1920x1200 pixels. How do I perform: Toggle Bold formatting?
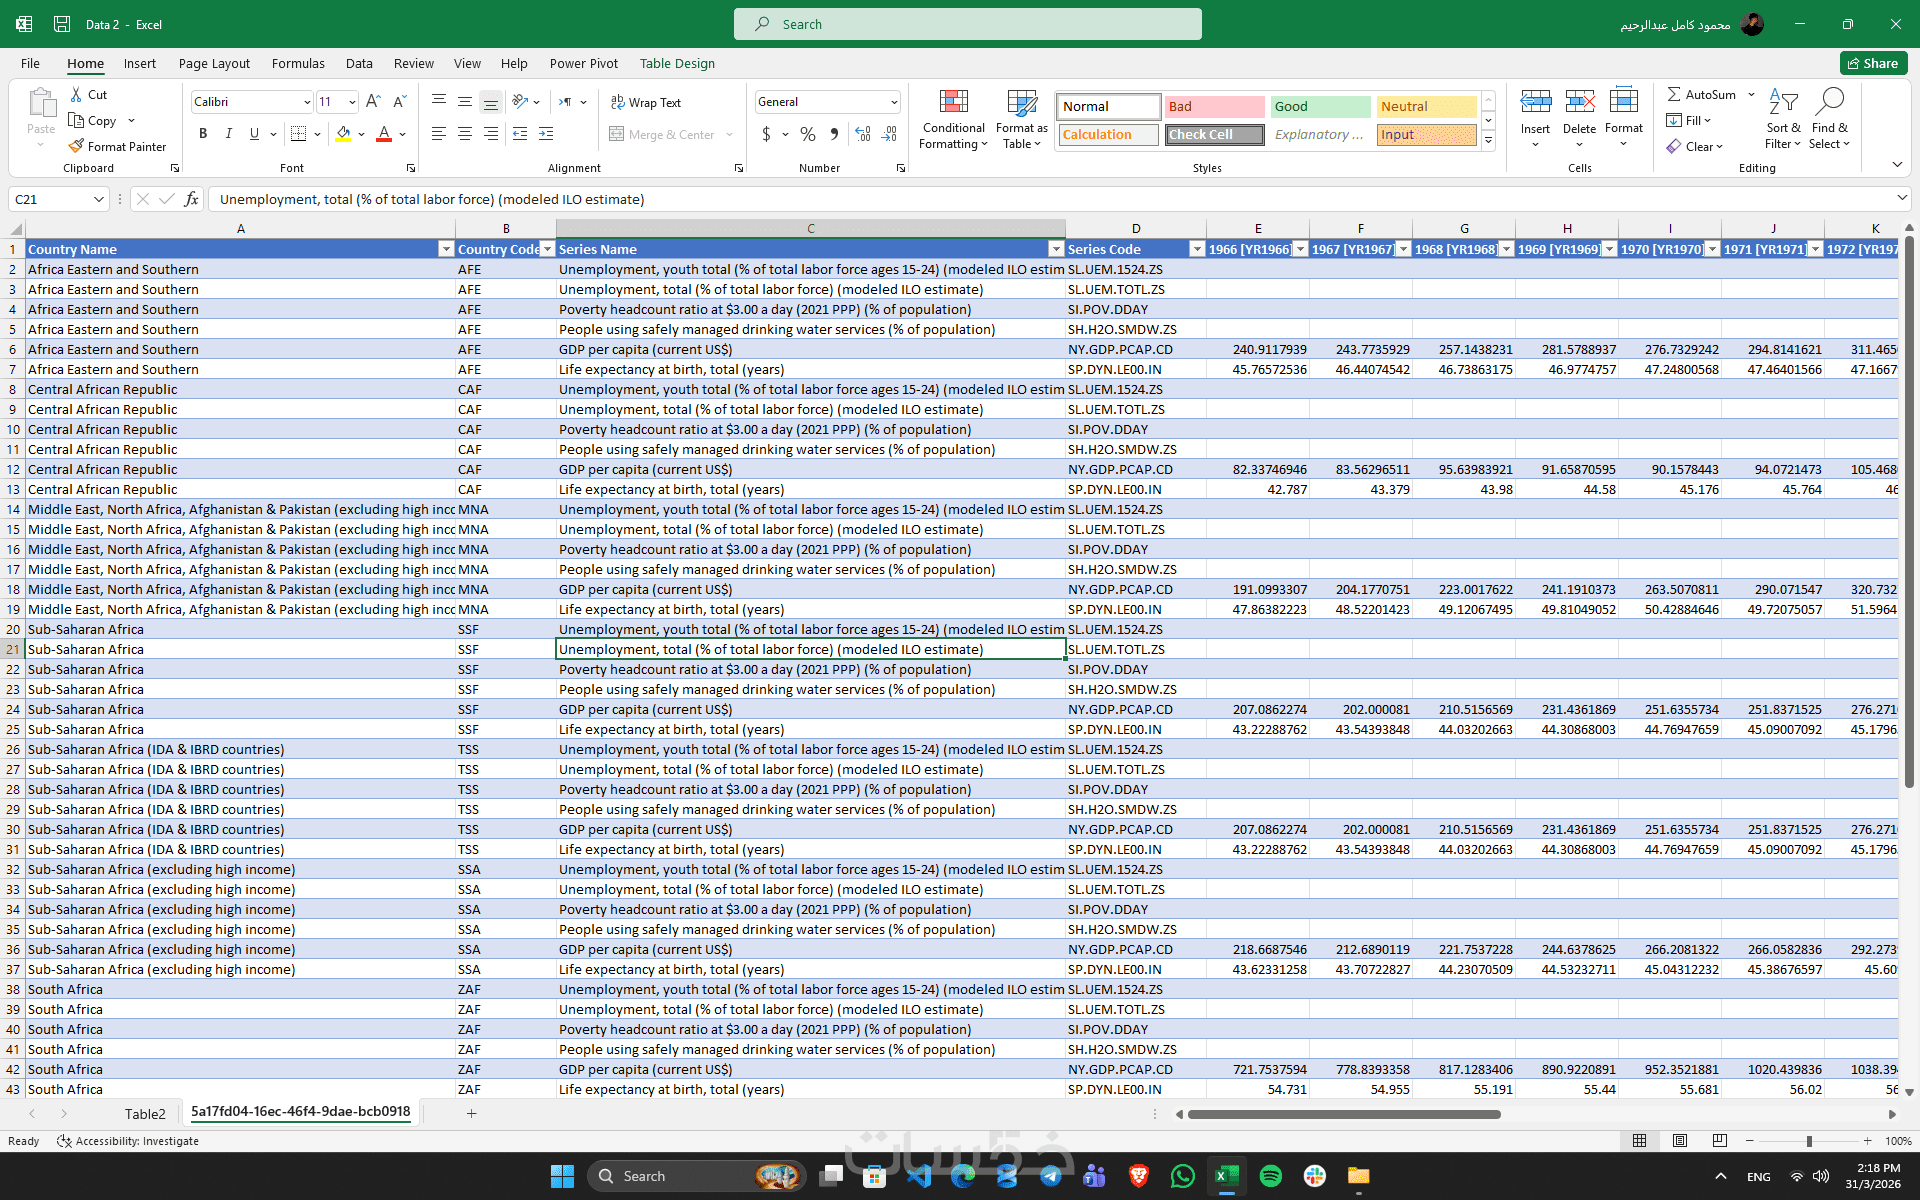[203, 134]
